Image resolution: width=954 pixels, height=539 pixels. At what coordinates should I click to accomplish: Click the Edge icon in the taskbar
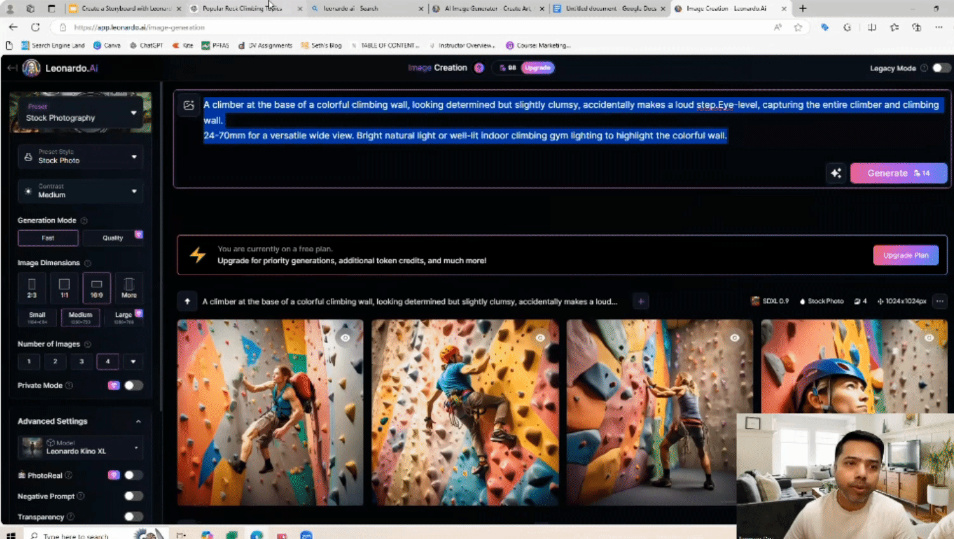[x=257, y=535]
